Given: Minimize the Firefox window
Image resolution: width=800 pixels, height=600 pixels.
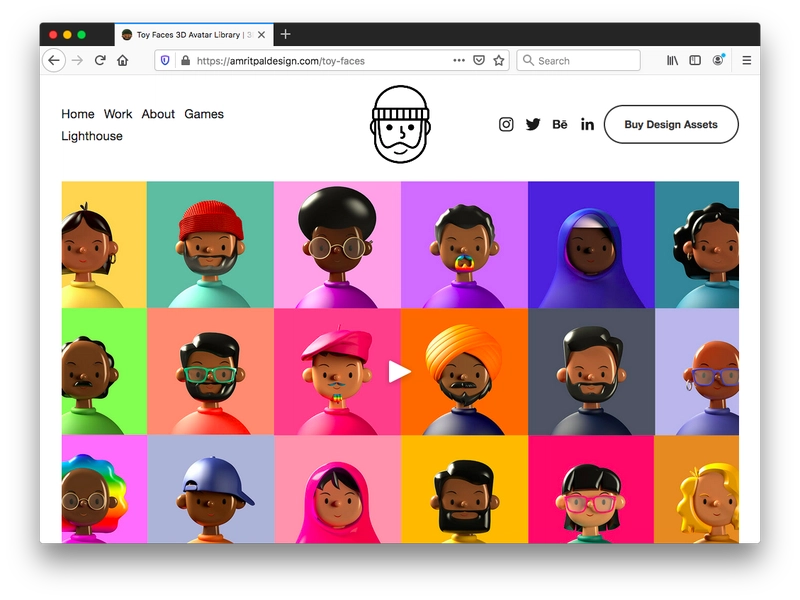Looking at the screenshot, I should (67, 35).
